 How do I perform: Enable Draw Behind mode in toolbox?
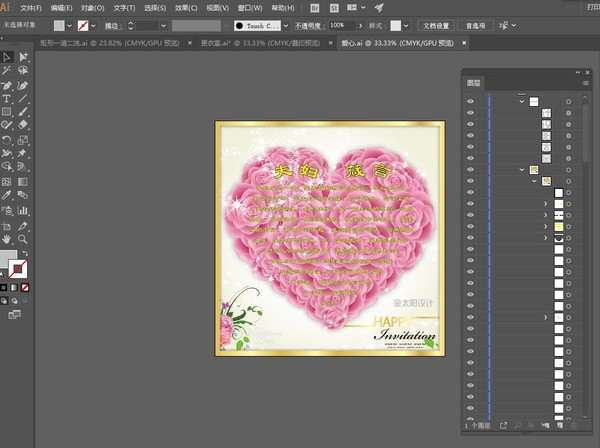pyautogui.click(x=15, y=301)
